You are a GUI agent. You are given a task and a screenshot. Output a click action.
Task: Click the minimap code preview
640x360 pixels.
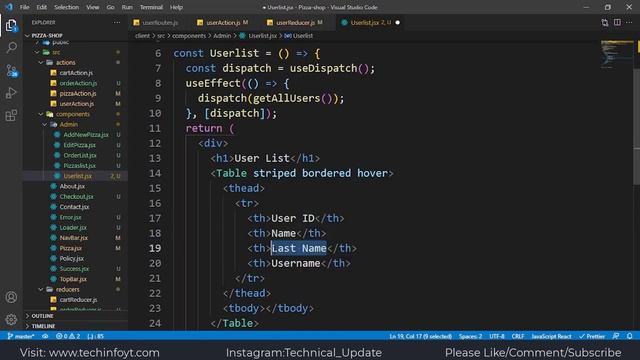click(616, 54)
